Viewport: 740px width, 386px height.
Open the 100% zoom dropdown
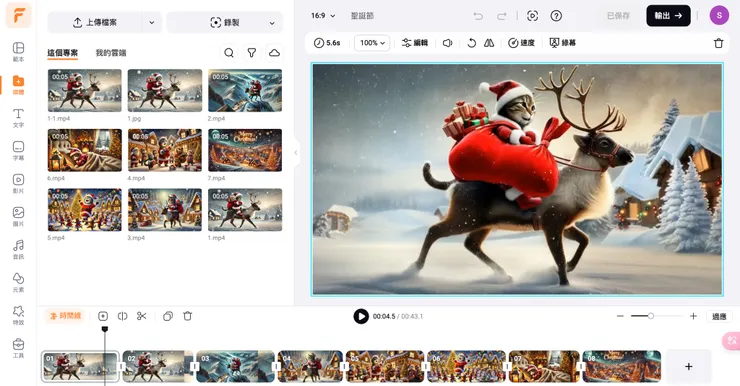pos(372,43)
